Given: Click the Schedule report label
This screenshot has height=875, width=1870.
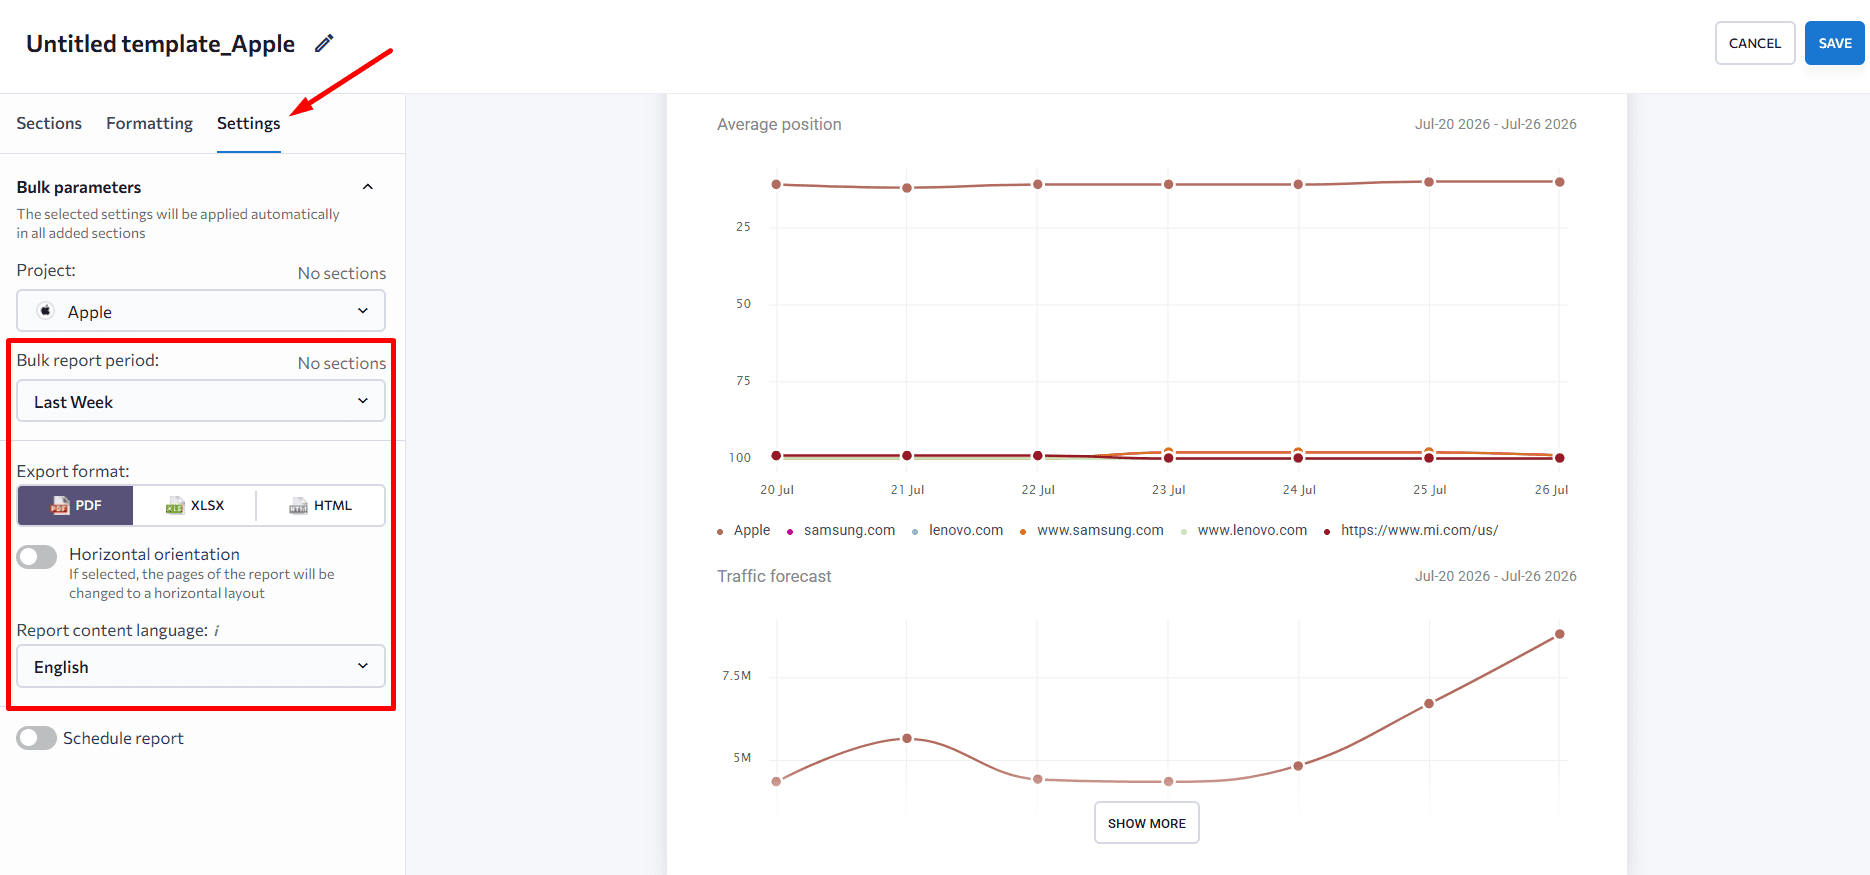Looking at the screenshot, I should pos(123,738).
